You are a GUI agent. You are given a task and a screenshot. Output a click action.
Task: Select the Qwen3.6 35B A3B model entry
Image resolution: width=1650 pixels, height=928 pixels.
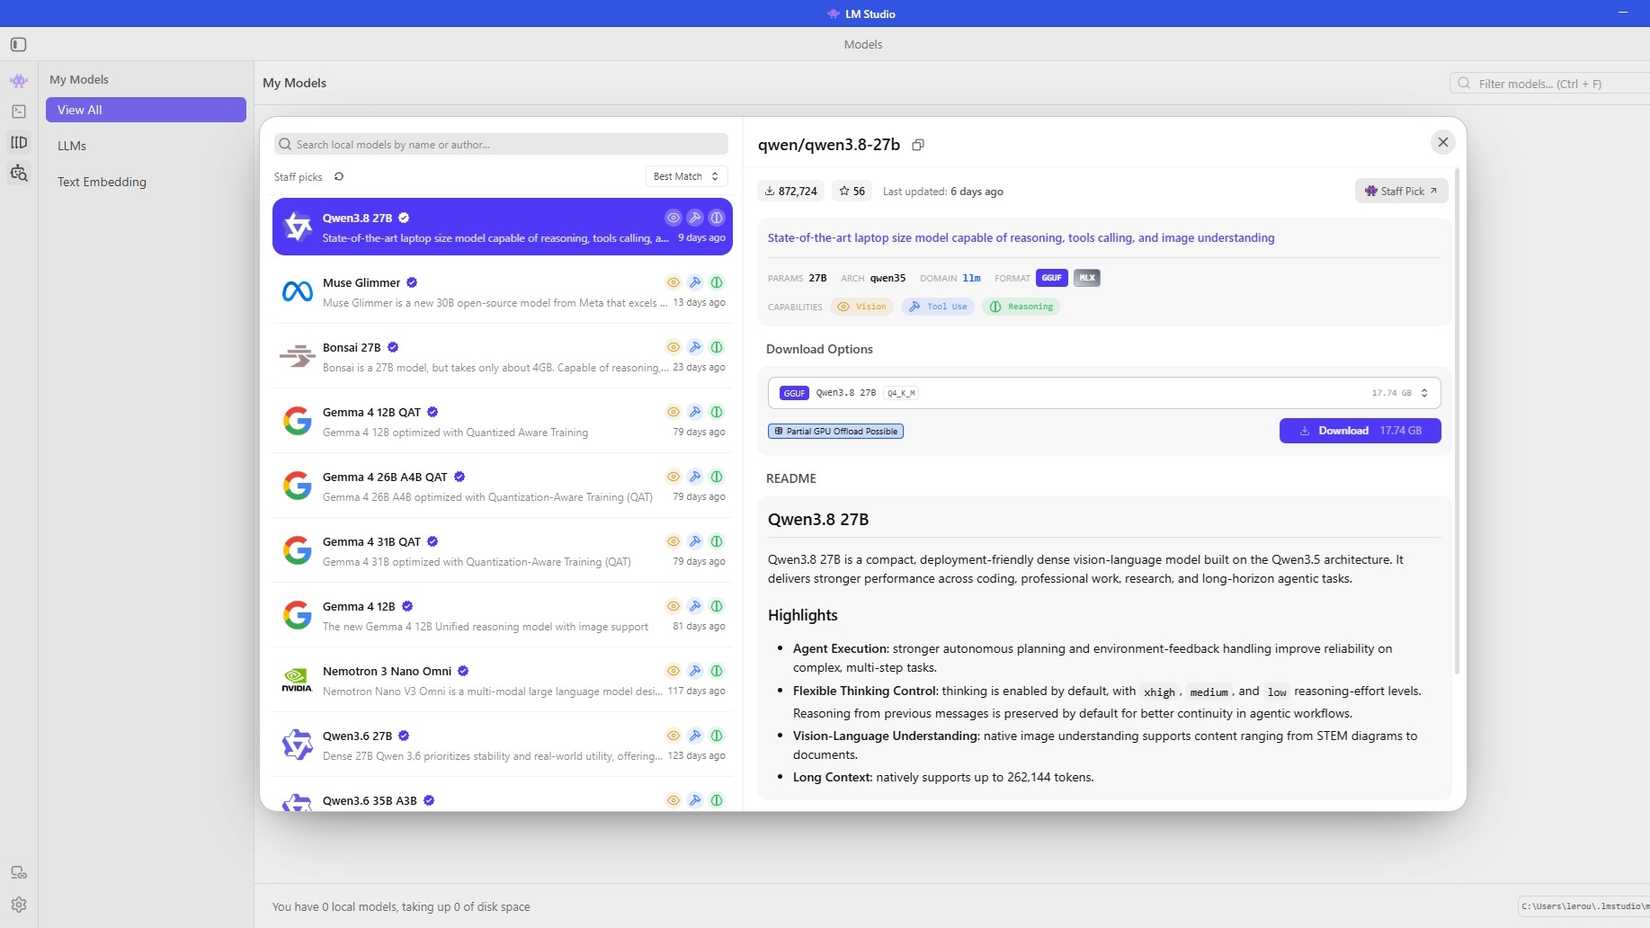click(502, 798)
